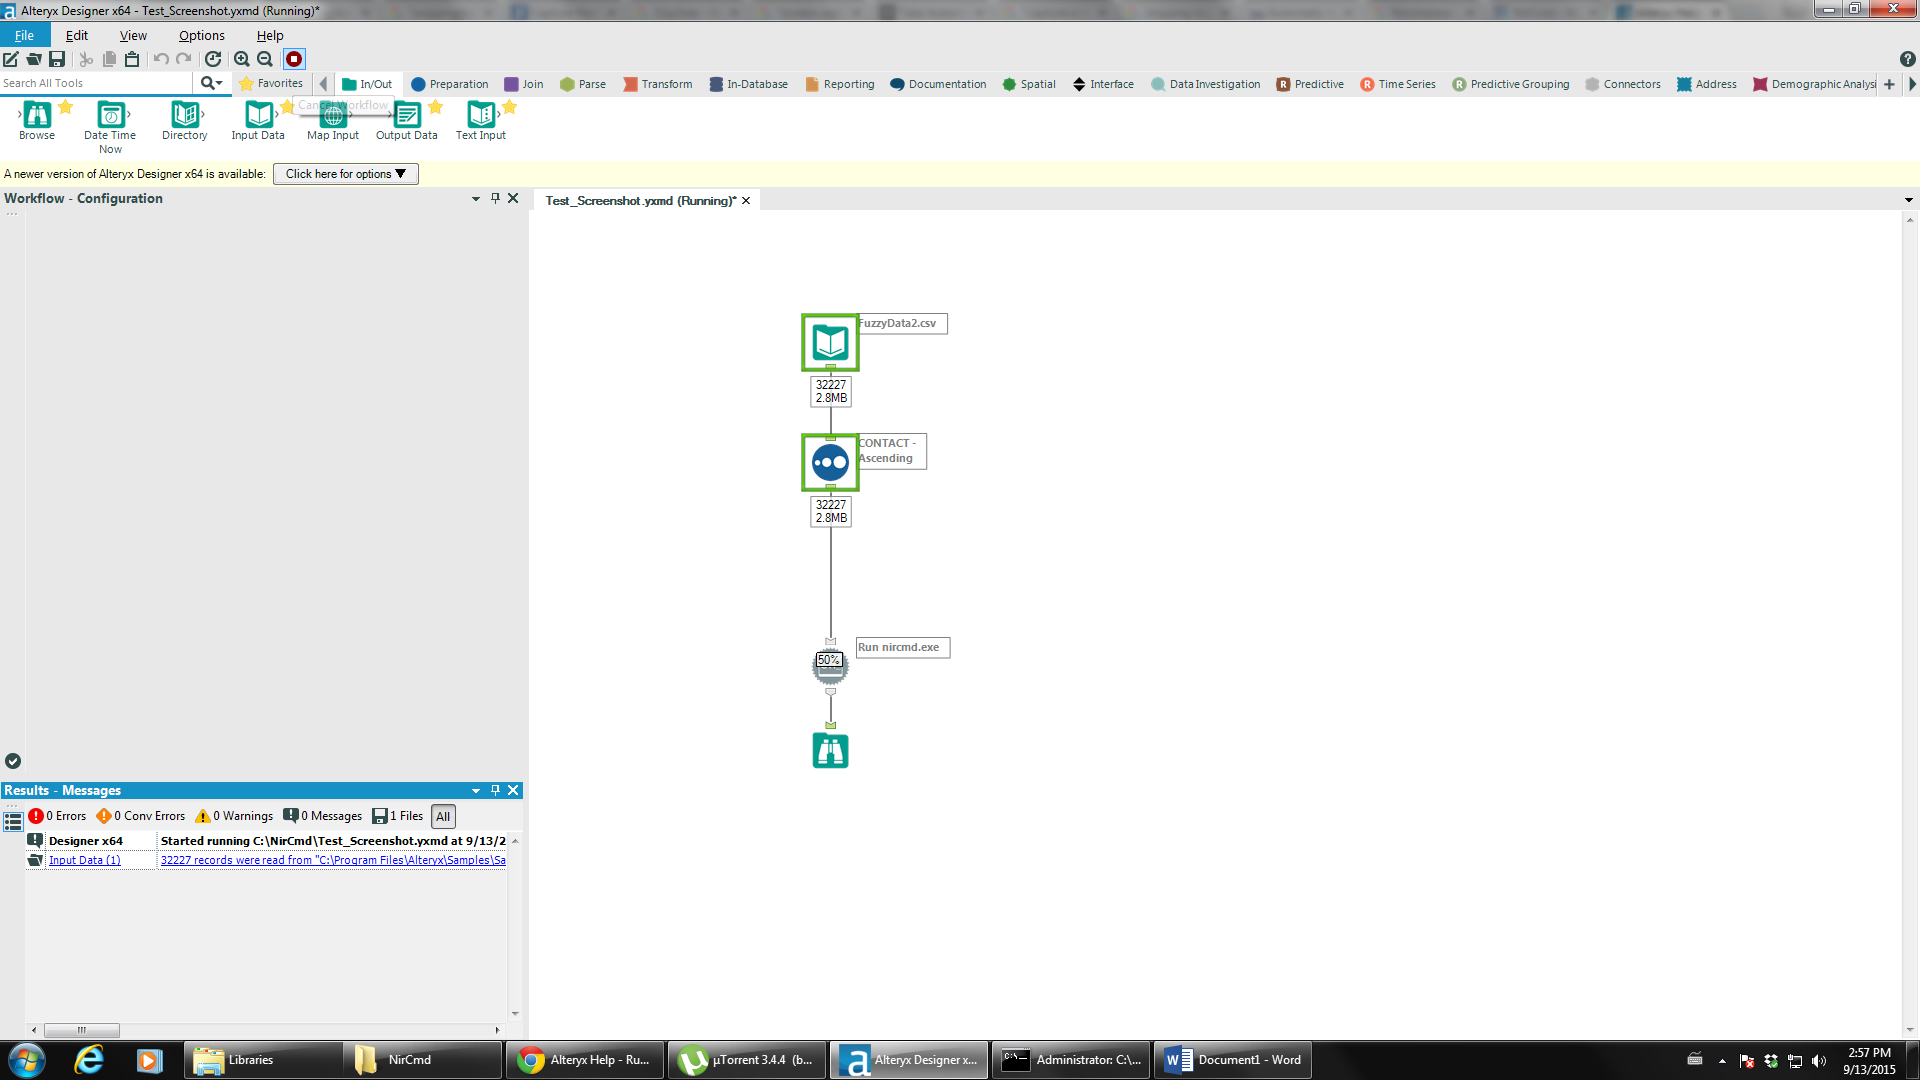Screen dimensions: 1920x1080
Task: Switch to Preparation tool category
Action: tap(449, 84)
